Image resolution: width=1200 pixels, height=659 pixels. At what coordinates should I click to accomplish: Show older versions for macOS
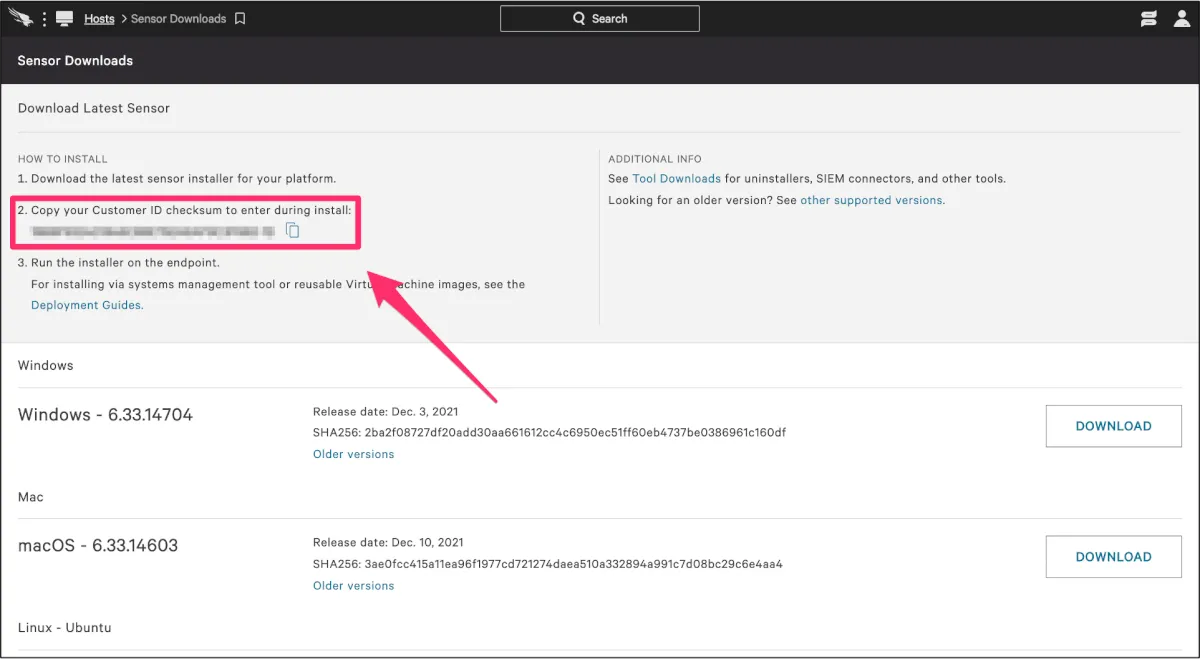tap(353, 585)
